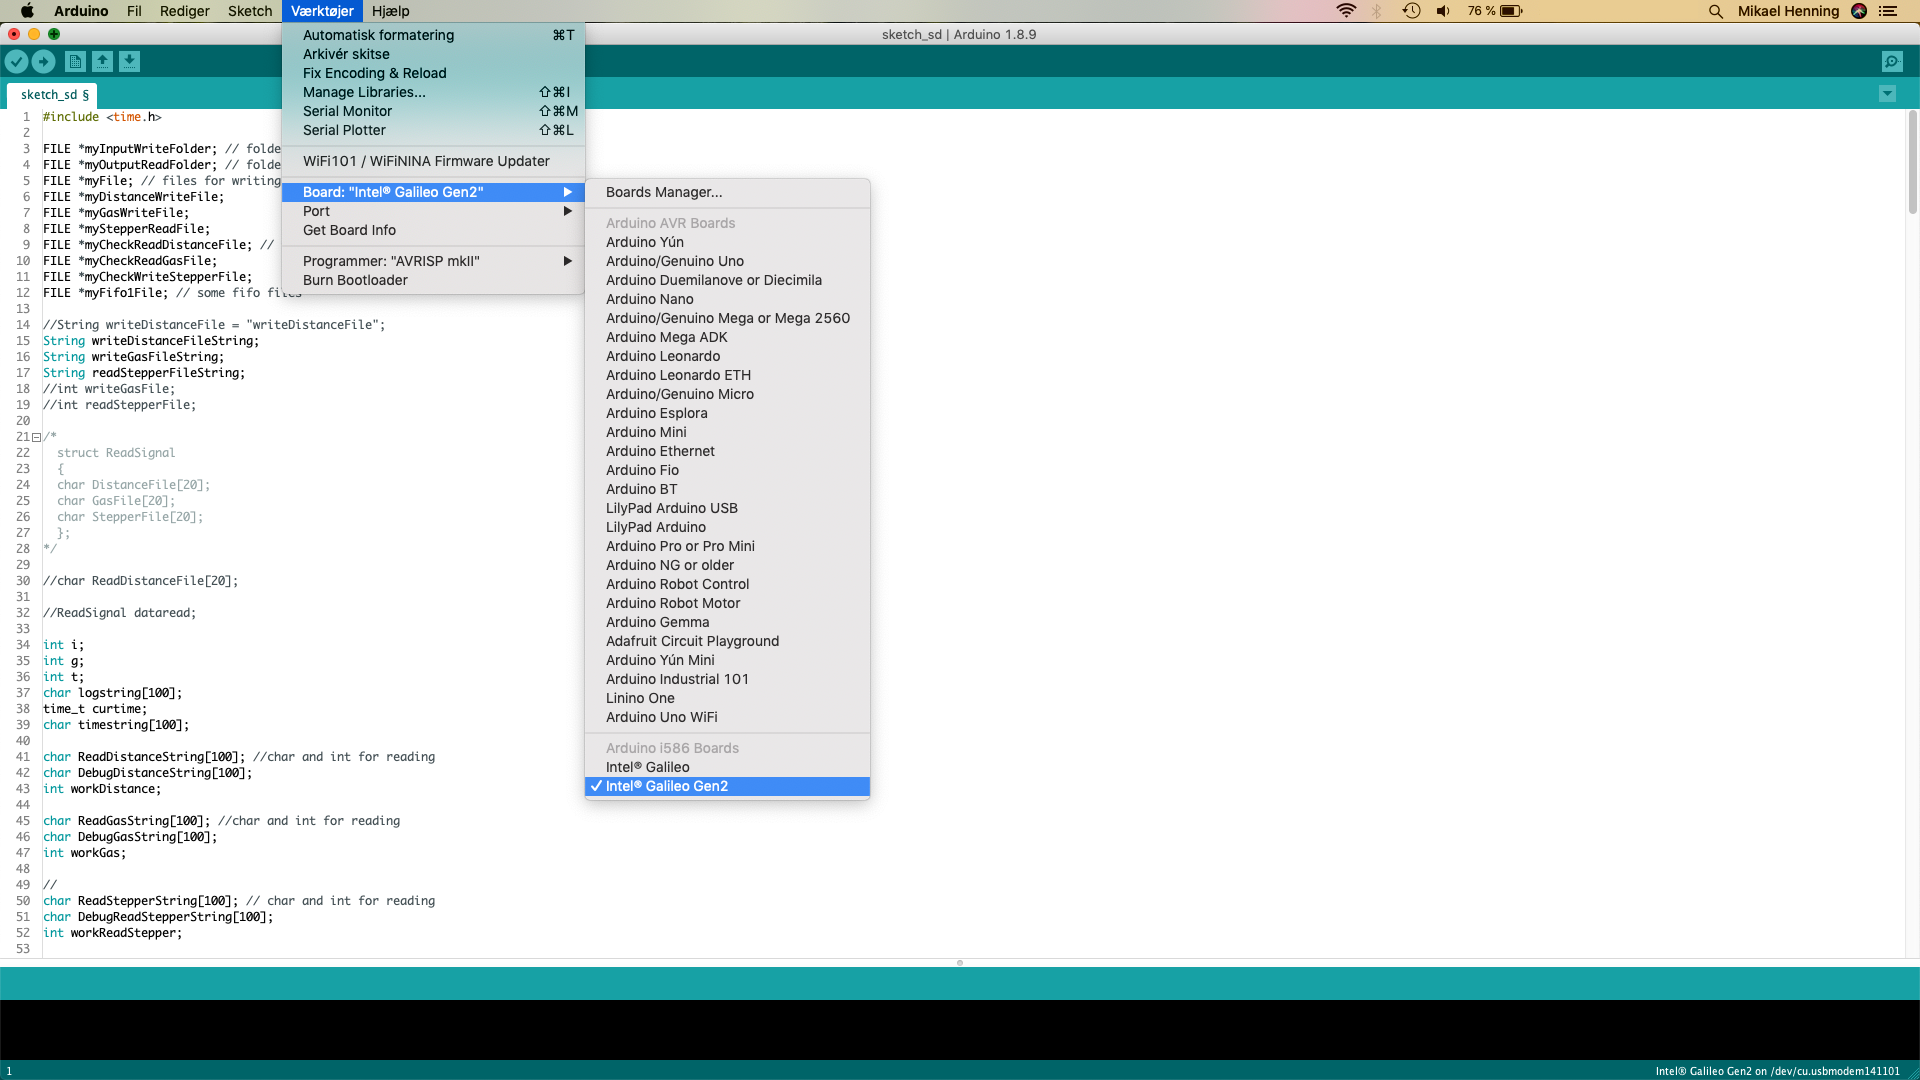
Task: Open the Sketch menu
Action: pos(250,11)
